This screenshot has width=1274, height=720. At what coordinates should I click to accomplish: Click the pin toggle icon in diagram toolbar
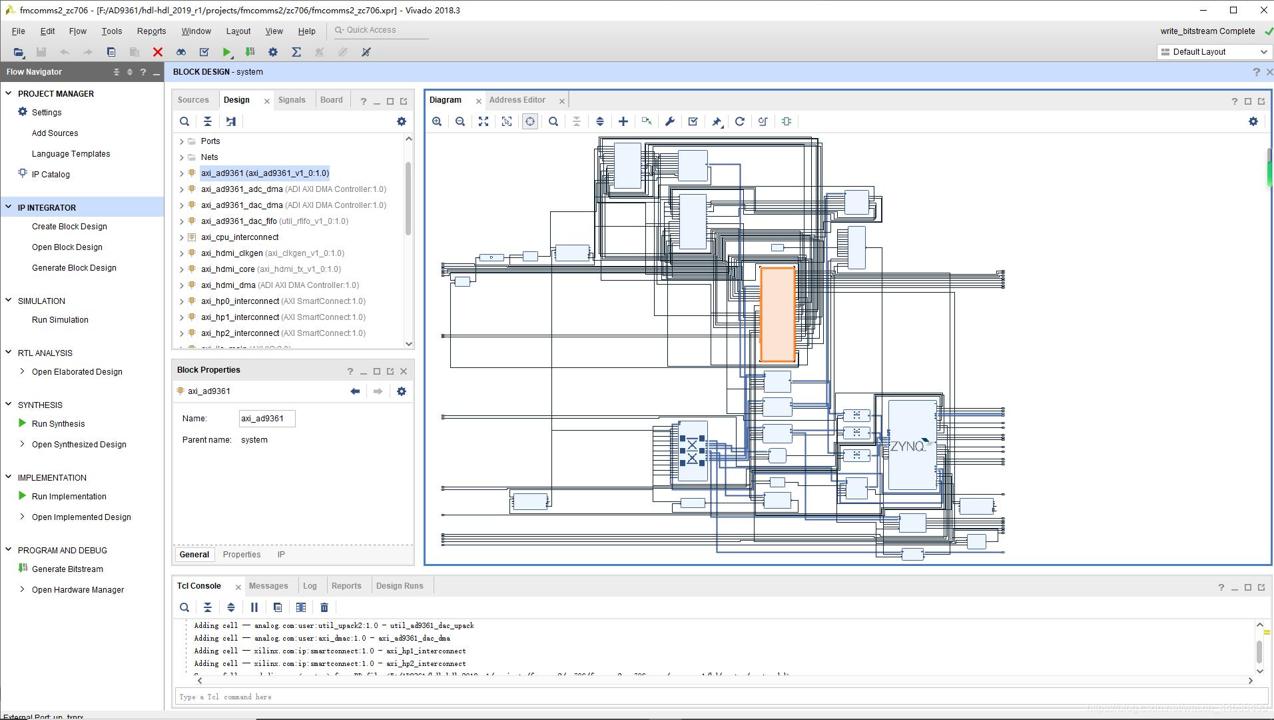717,121
